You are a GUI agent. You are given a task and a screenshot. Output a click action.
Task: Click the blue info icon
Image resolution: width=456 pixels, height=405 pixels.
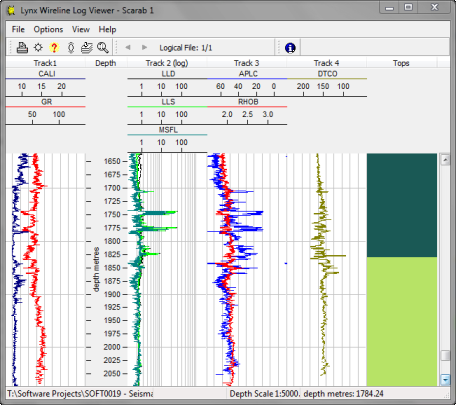pos(290,48)
